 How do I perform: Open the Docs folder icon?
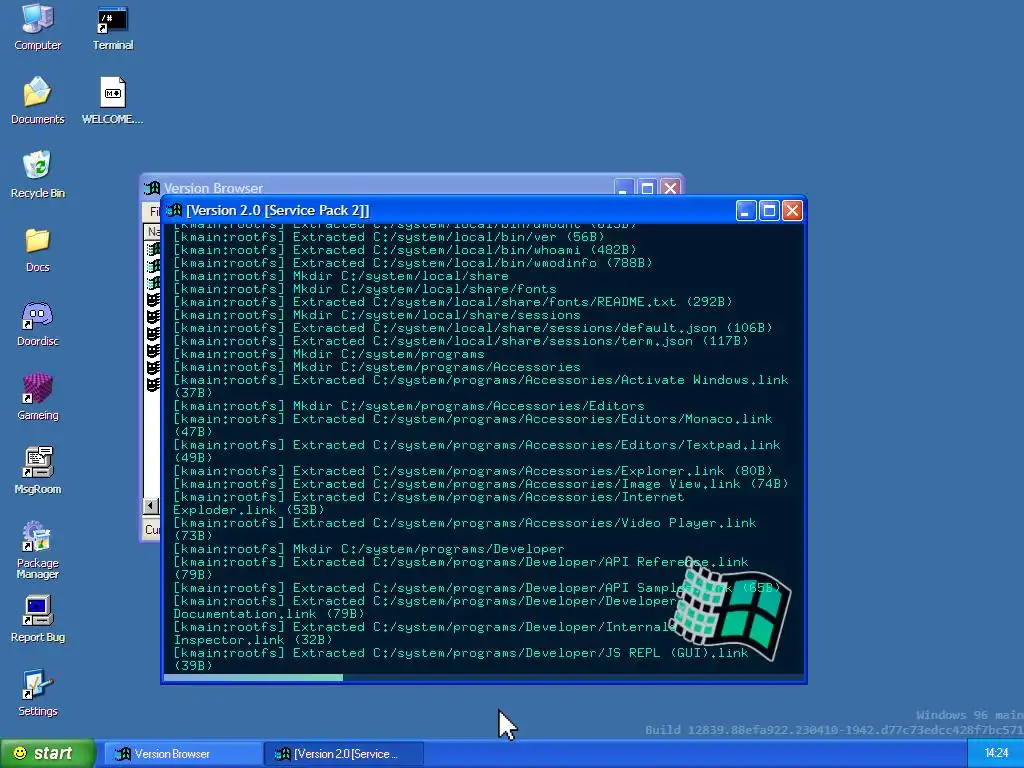click(37, 249)
